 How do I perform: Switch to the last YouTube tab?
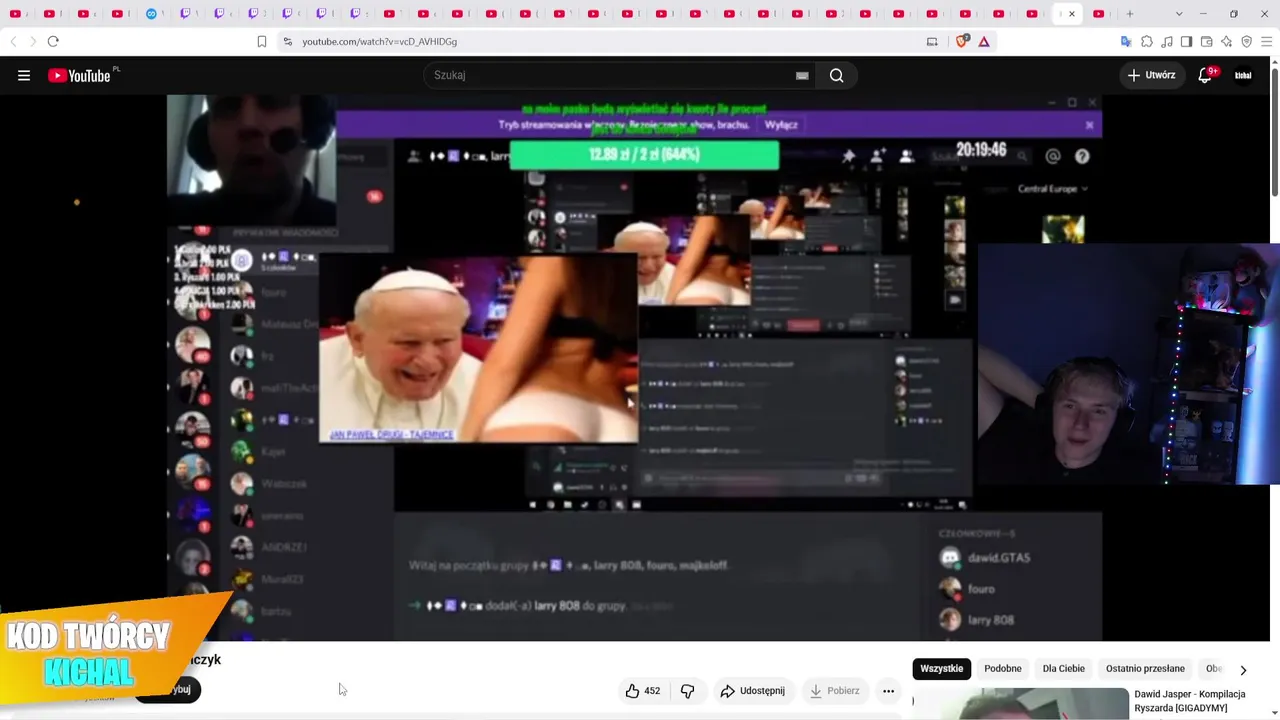point(1099,14)
